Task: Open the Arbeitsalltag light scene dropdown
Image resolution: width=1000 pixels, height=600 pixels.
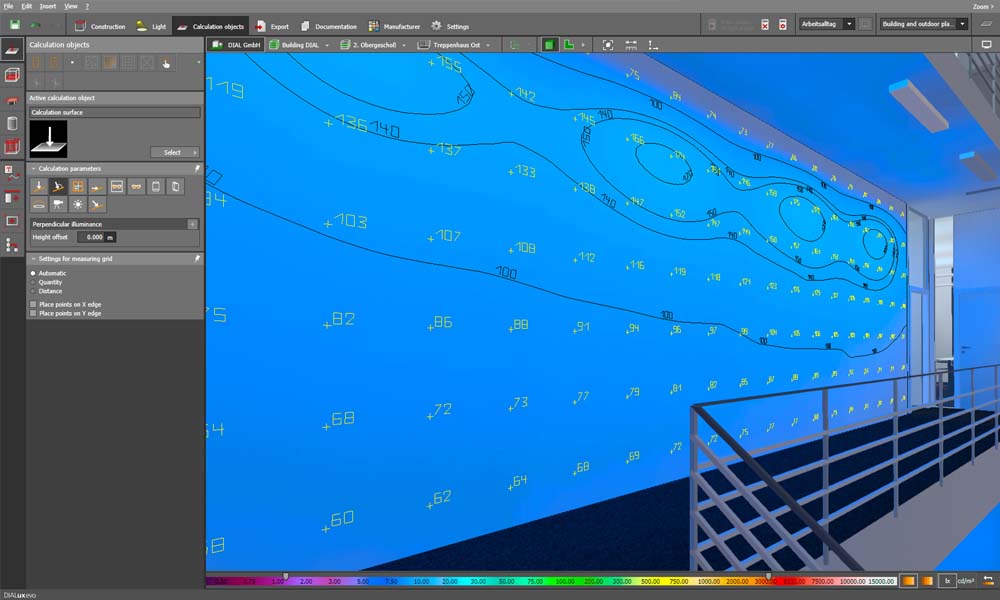Action: coord(849,24)
